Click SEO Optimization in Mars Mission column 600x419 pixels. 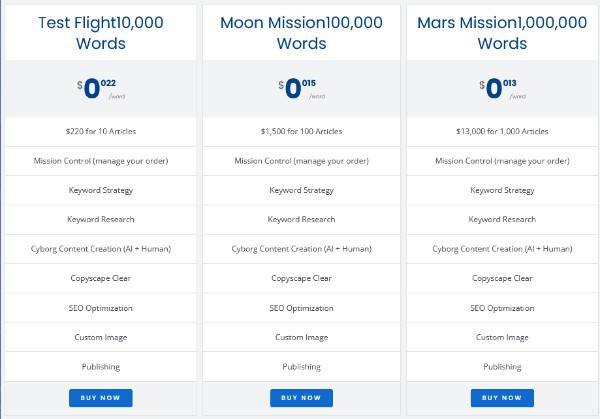pos(502,308)
